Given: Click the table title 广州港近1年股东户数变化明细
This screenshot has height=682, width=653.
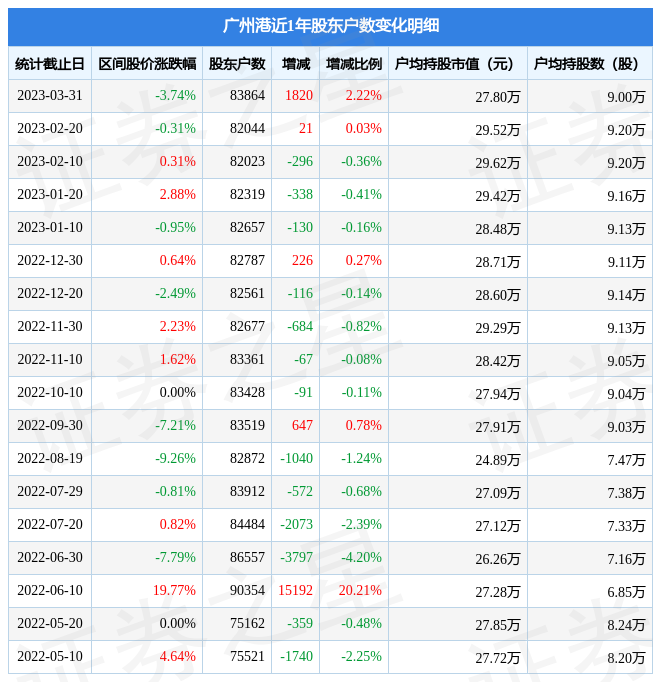Looking at the screenshot, I should [x=331, y=26].
